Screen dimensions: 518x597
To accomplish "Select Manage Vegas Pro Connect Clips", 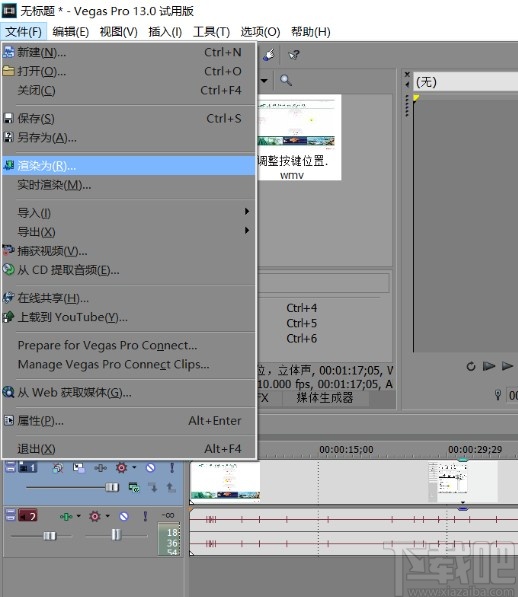I will pyautogui.click(x=129, y=364).
